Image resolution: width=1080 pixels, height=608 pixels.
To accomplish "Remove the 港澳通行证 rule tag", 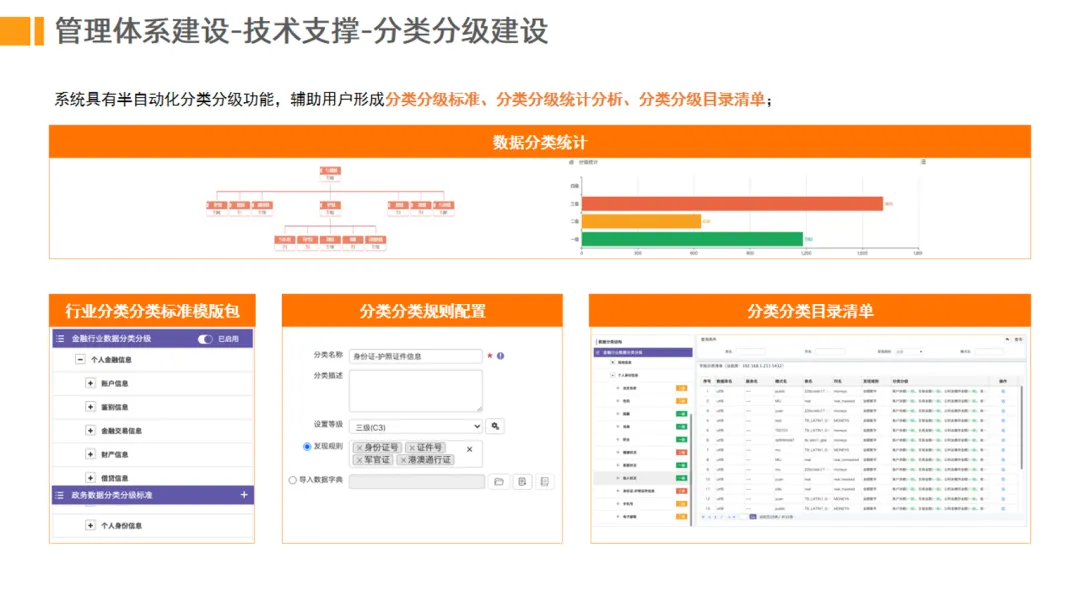I will coord(404,460).
